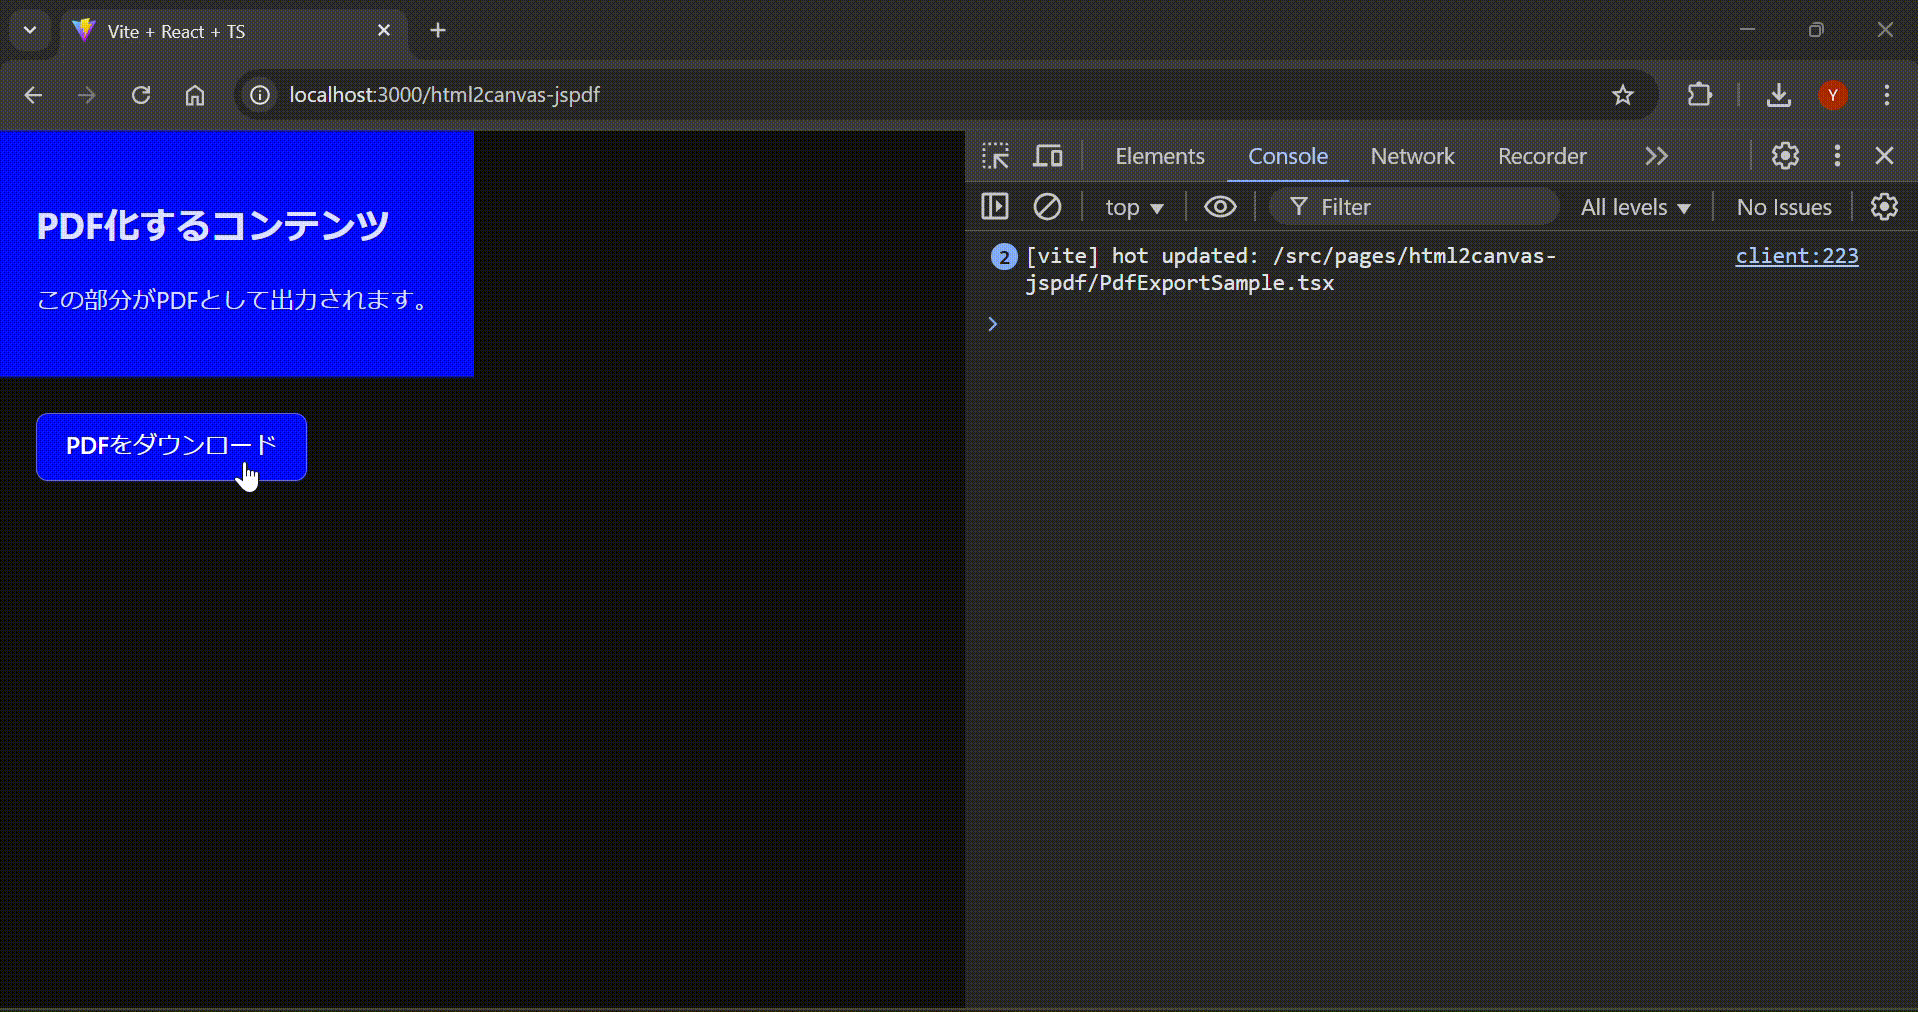1918x1012 pixels.
Task: Open DevTools settings gear
Action: point(1785,156)
